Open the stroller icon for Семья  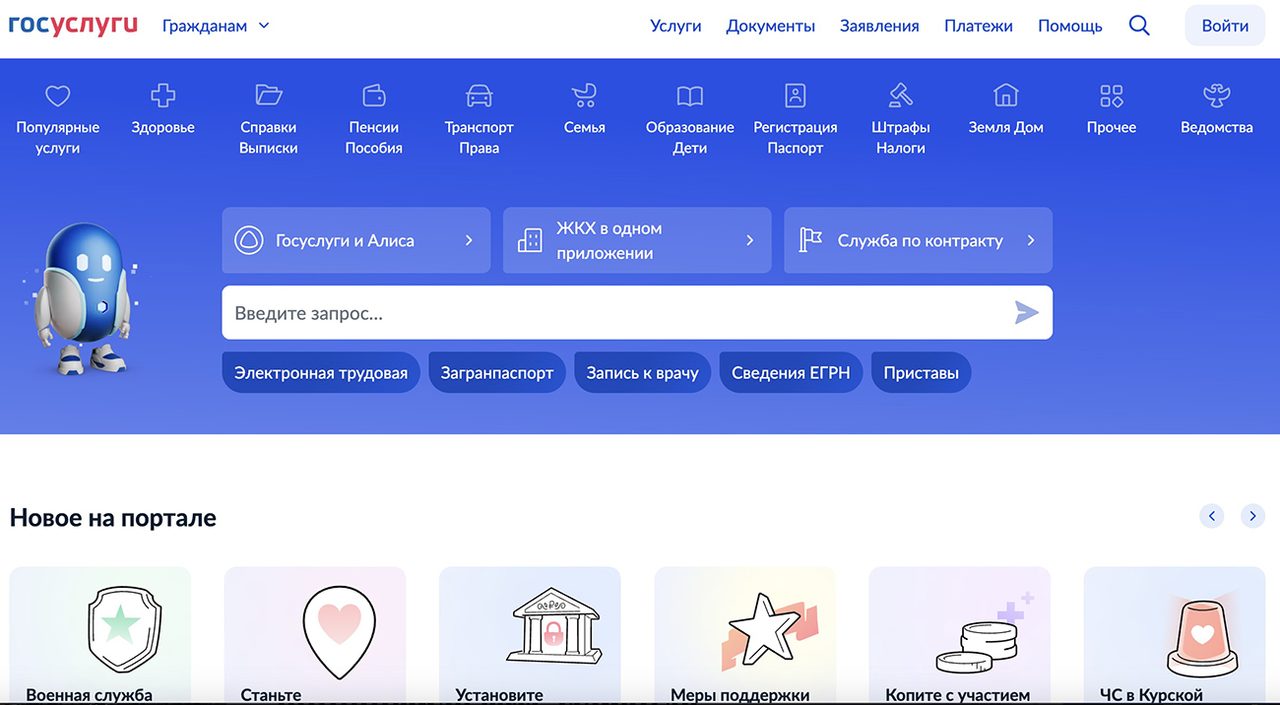tap(584, 96)
